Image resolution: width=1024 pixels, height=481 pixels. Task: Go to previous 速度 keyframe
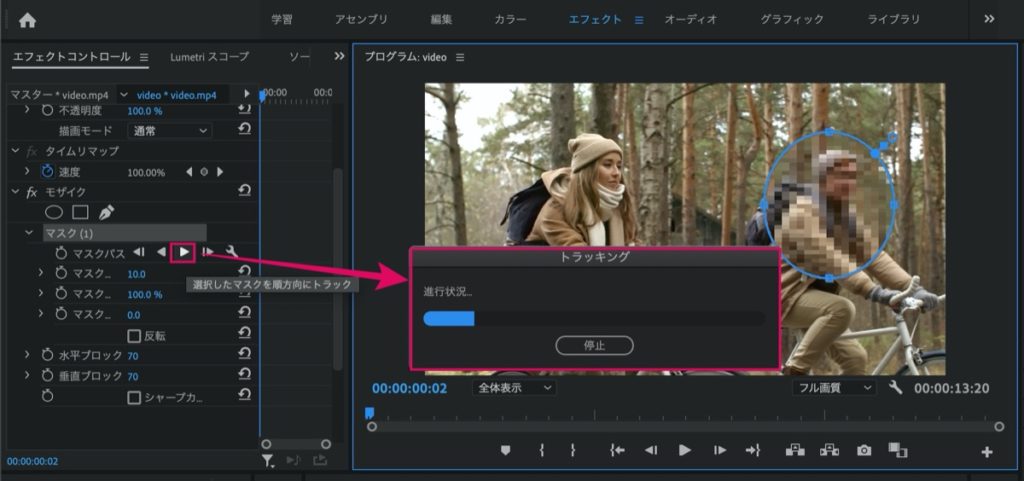click(189, 172)
